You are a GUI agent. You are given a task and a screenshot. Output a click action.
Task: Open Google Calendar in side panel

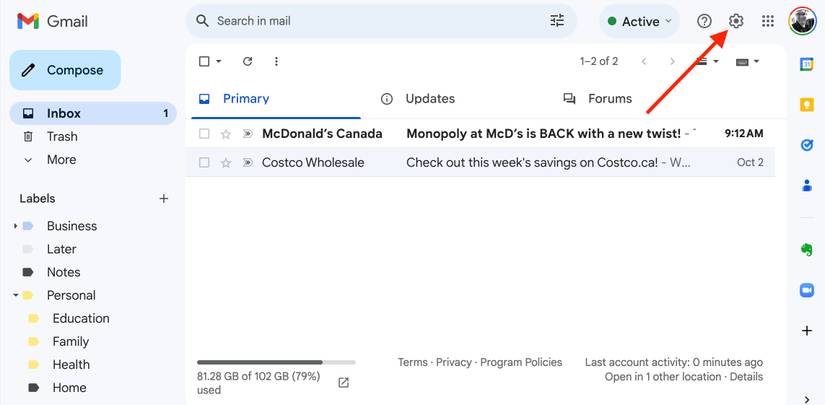click(x=806, y=64)
